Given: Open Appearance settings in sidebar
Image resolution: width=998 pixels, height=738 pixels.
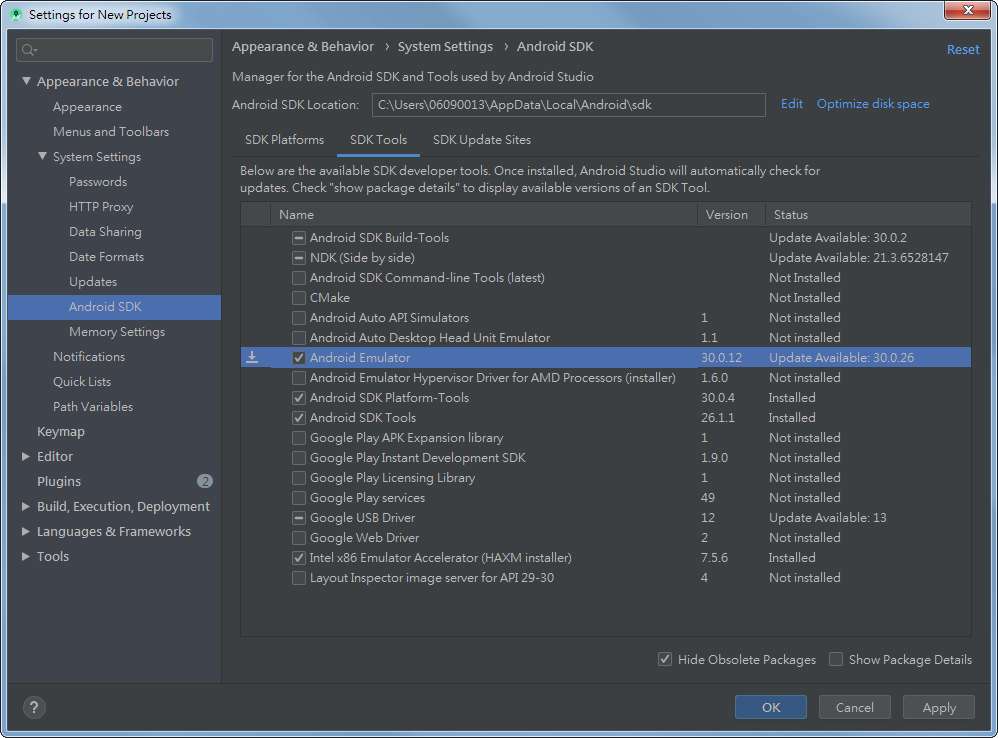Looking at the screenshot, I should pyautogui.click(x=87, y=106).
